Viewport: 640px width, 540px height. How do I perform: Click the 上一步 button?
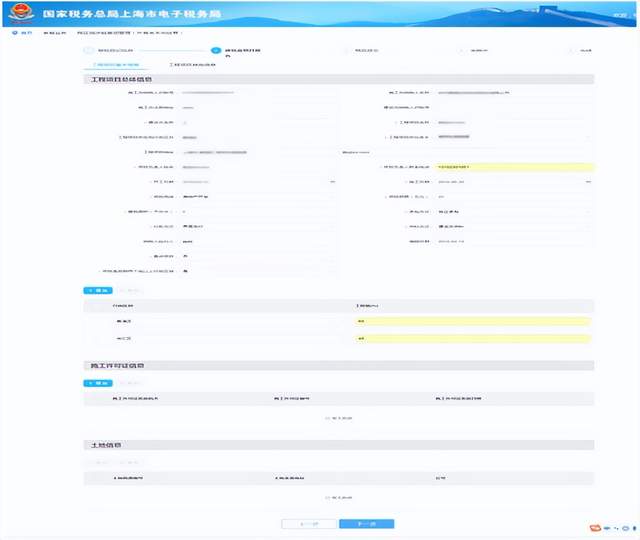[x=309, y=524]
